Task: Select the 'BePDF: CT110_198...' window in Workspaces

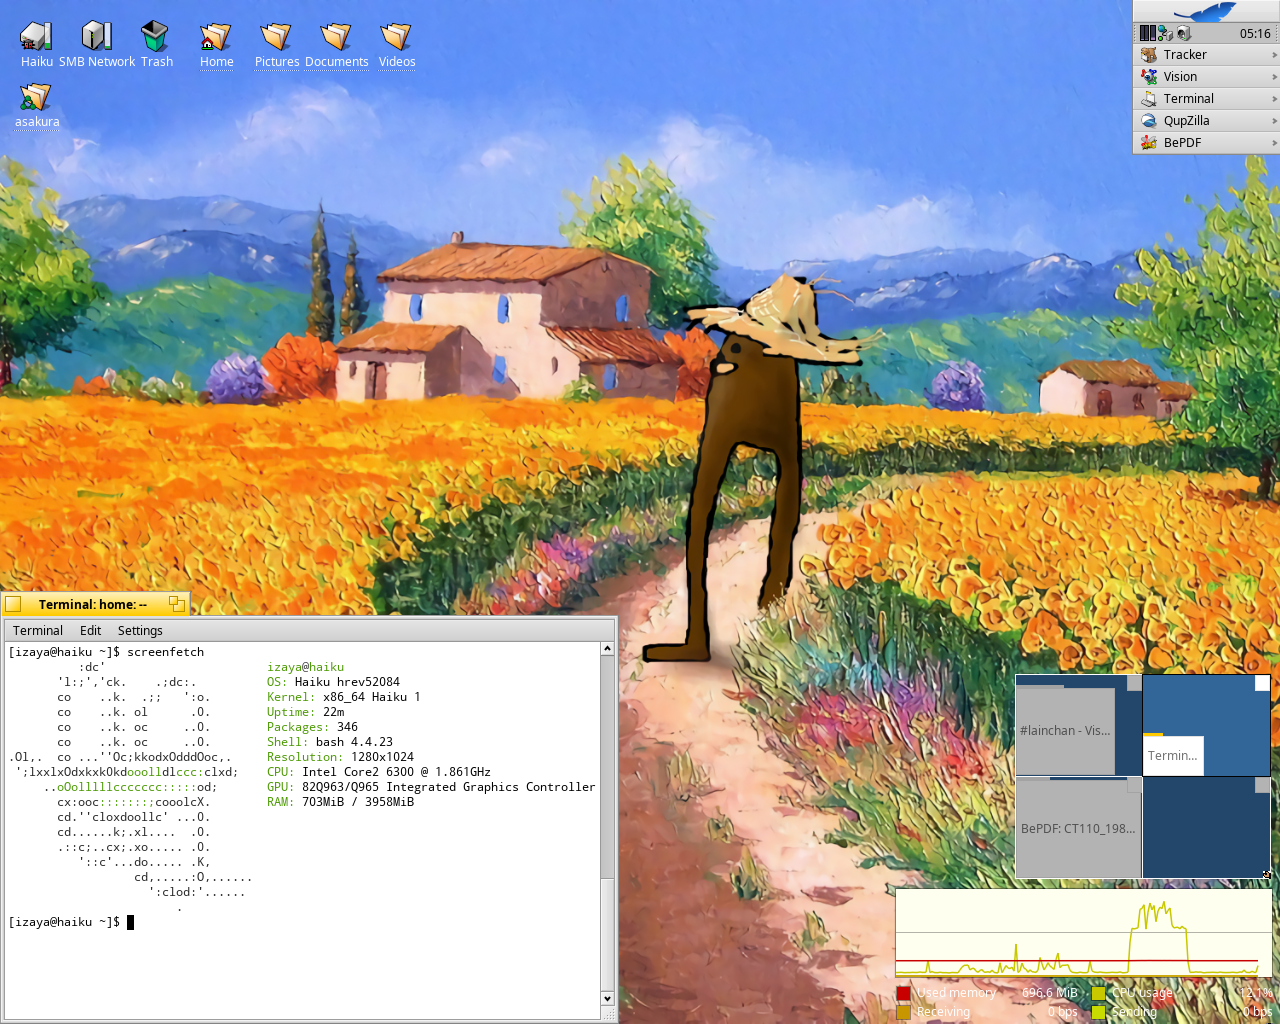Action: click(1078, 829)
